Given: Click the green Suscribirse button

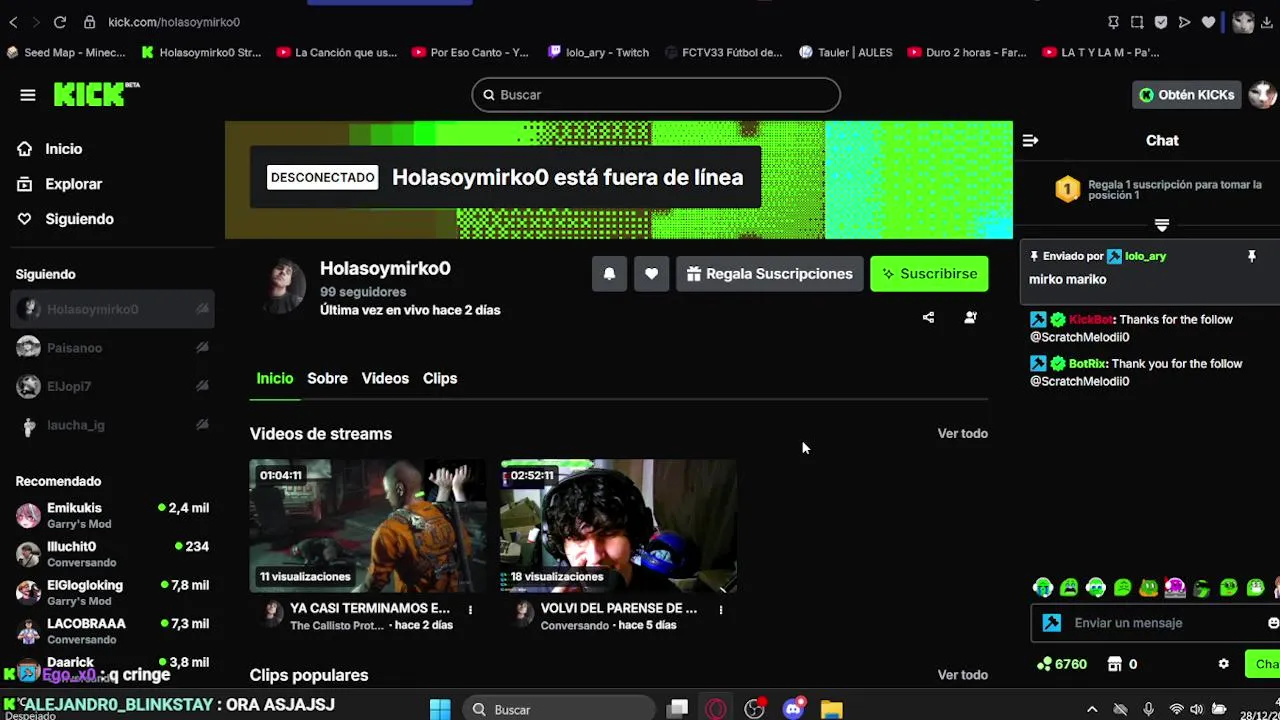Looking at the screenshot, I should 929,274.
